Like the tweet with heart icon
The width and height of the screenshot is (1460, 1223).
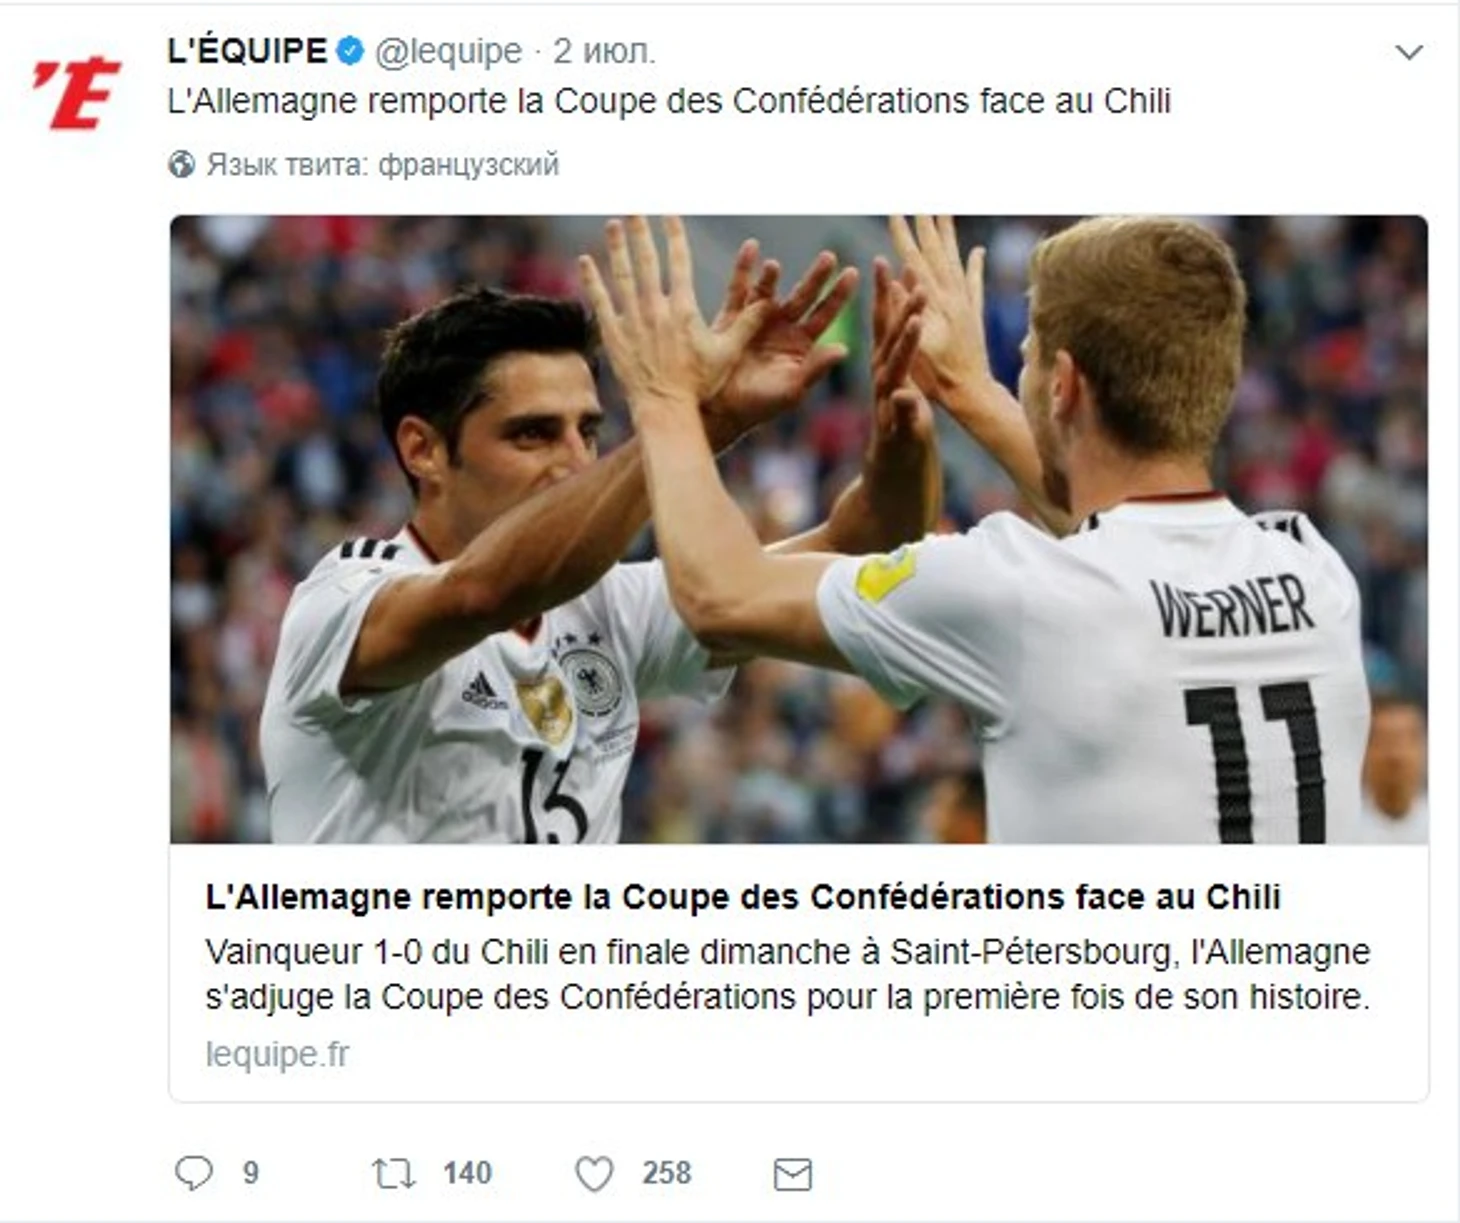point(594,1173)
